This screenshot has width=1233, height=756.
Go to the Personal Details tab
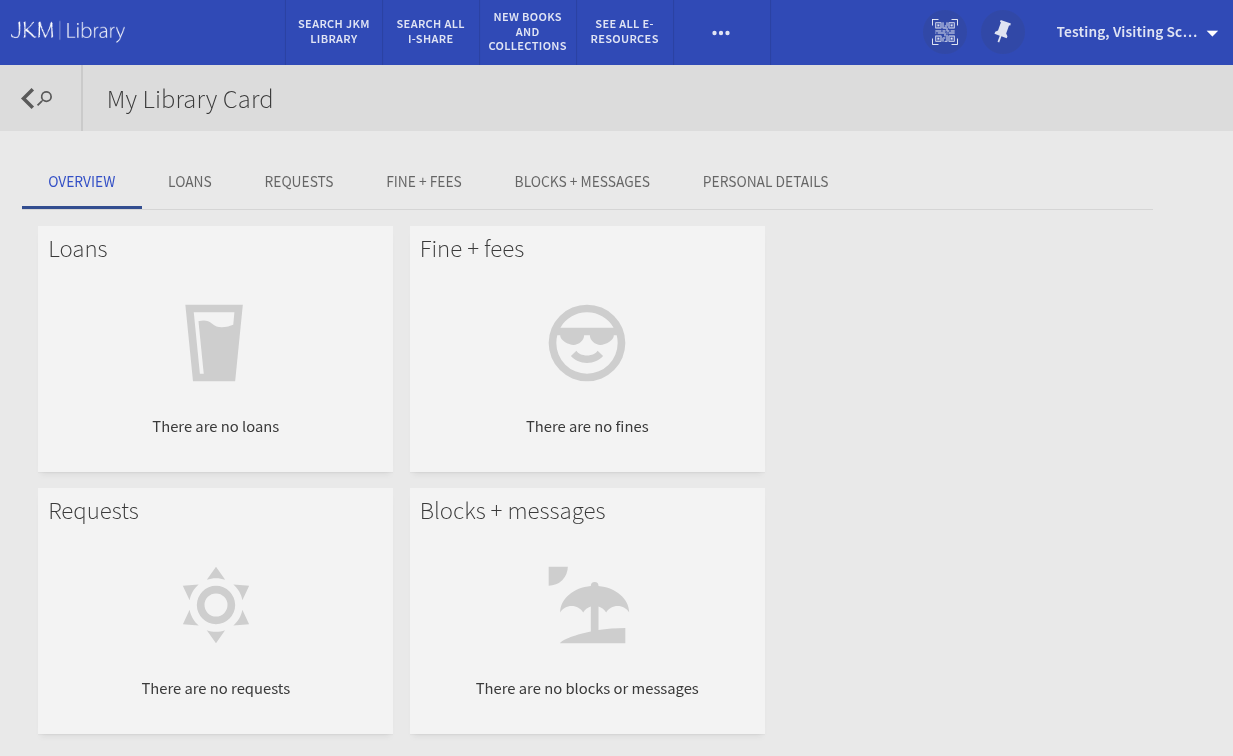[765, 182]
